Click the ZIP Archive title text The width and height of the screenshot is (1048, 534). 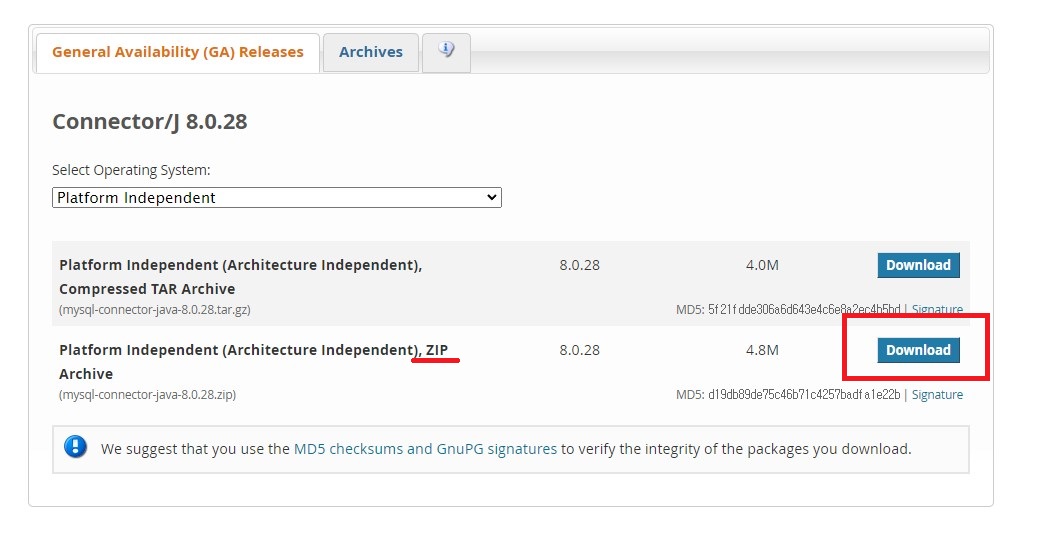click(253, 362)
